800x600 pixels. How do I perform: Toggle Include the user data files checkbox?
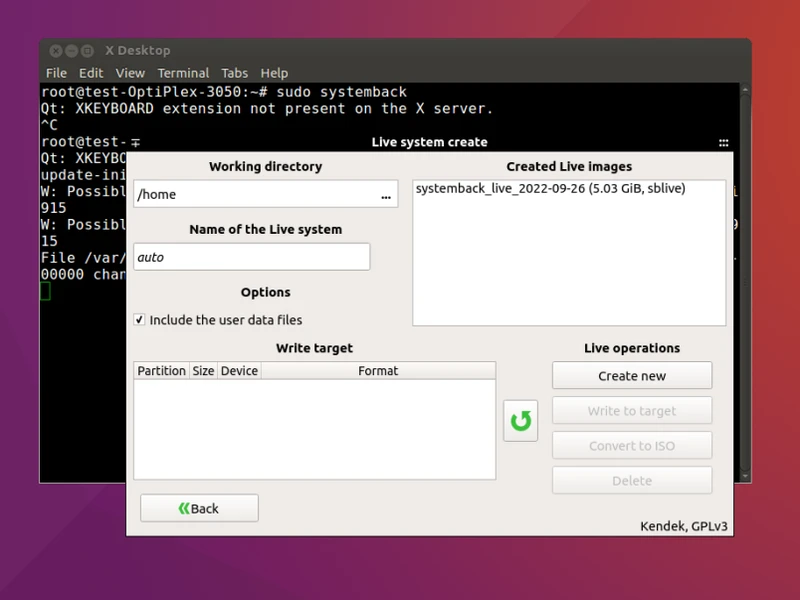click(x=139, y=320)
